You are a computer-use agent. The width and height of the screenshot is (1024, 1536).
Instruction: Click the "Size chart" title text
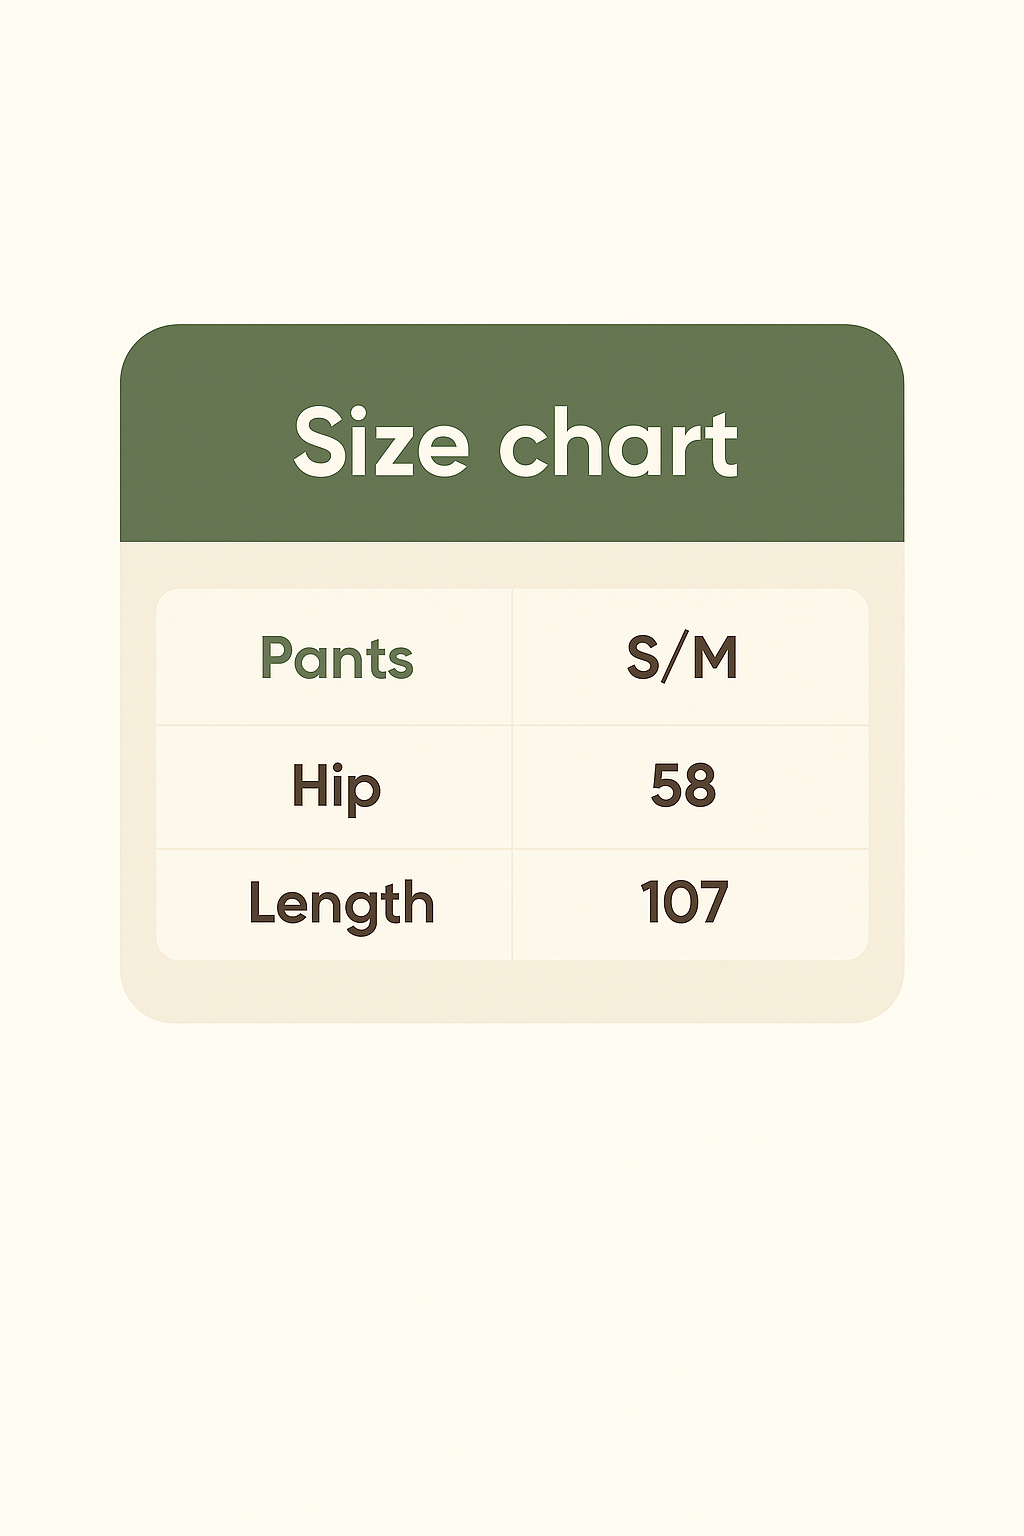click(516, 443)
